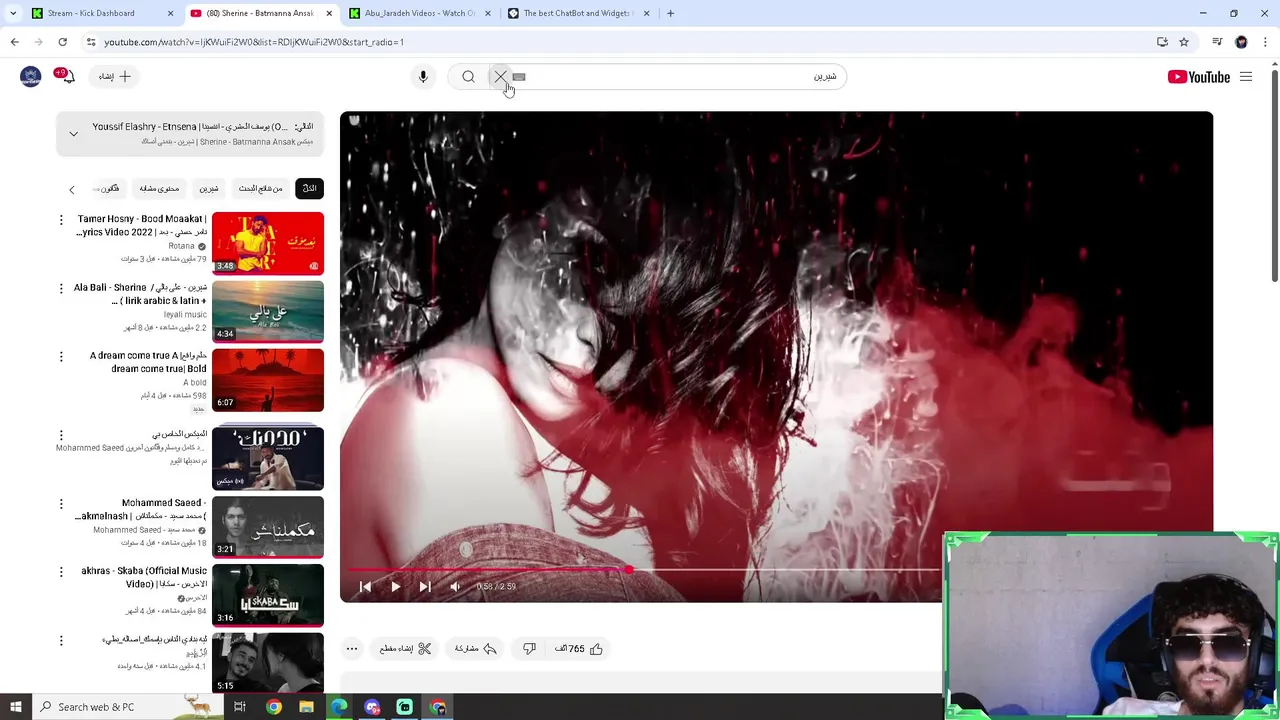Play the paused video
The height and width of the screenshot is (720, 1280).
(x=395, y=587)
